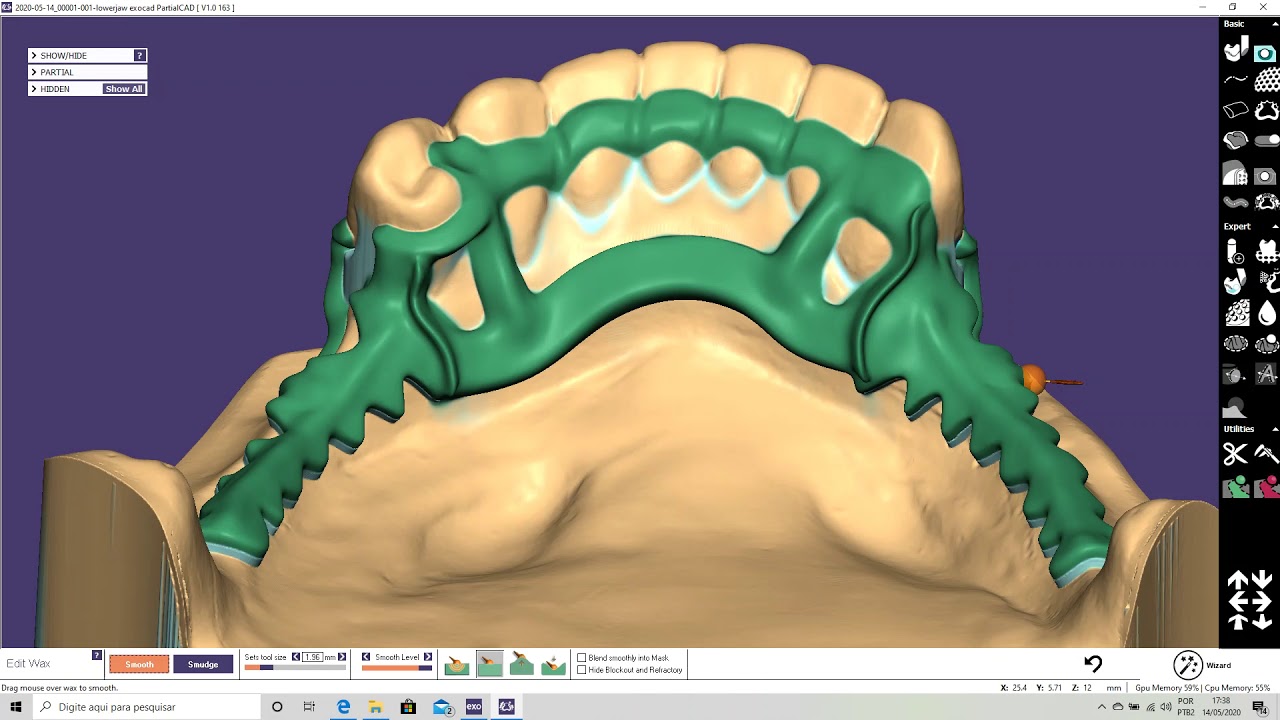Viewport: 1280px width, 720px height.
Task: Collapse the Expert tools section
Action: coord(1275,226)
